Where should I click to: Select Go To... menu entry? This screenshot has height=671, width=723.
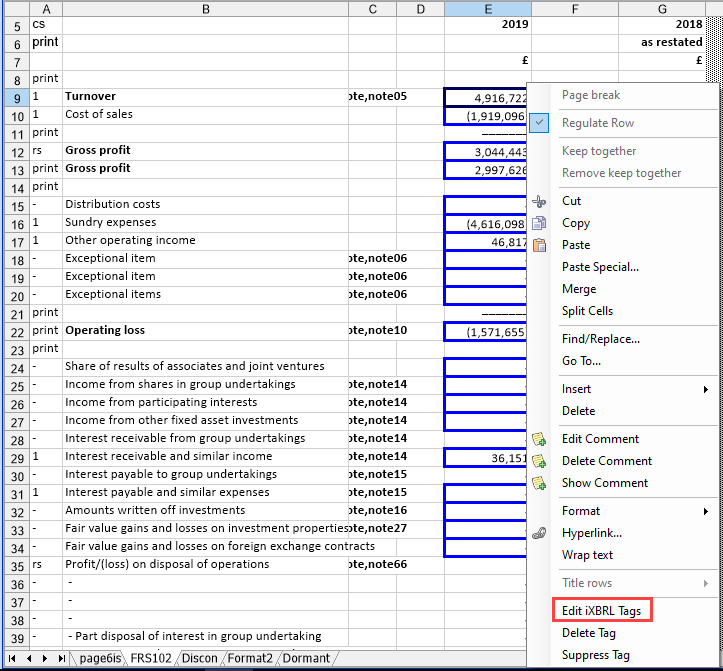[581, 361]
